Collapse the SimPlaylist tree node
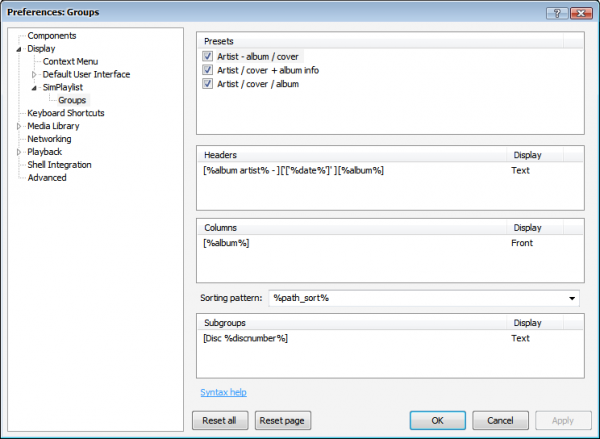Image resolution: width=600 pixels, height=439 pixels. (x=34, y=88)
